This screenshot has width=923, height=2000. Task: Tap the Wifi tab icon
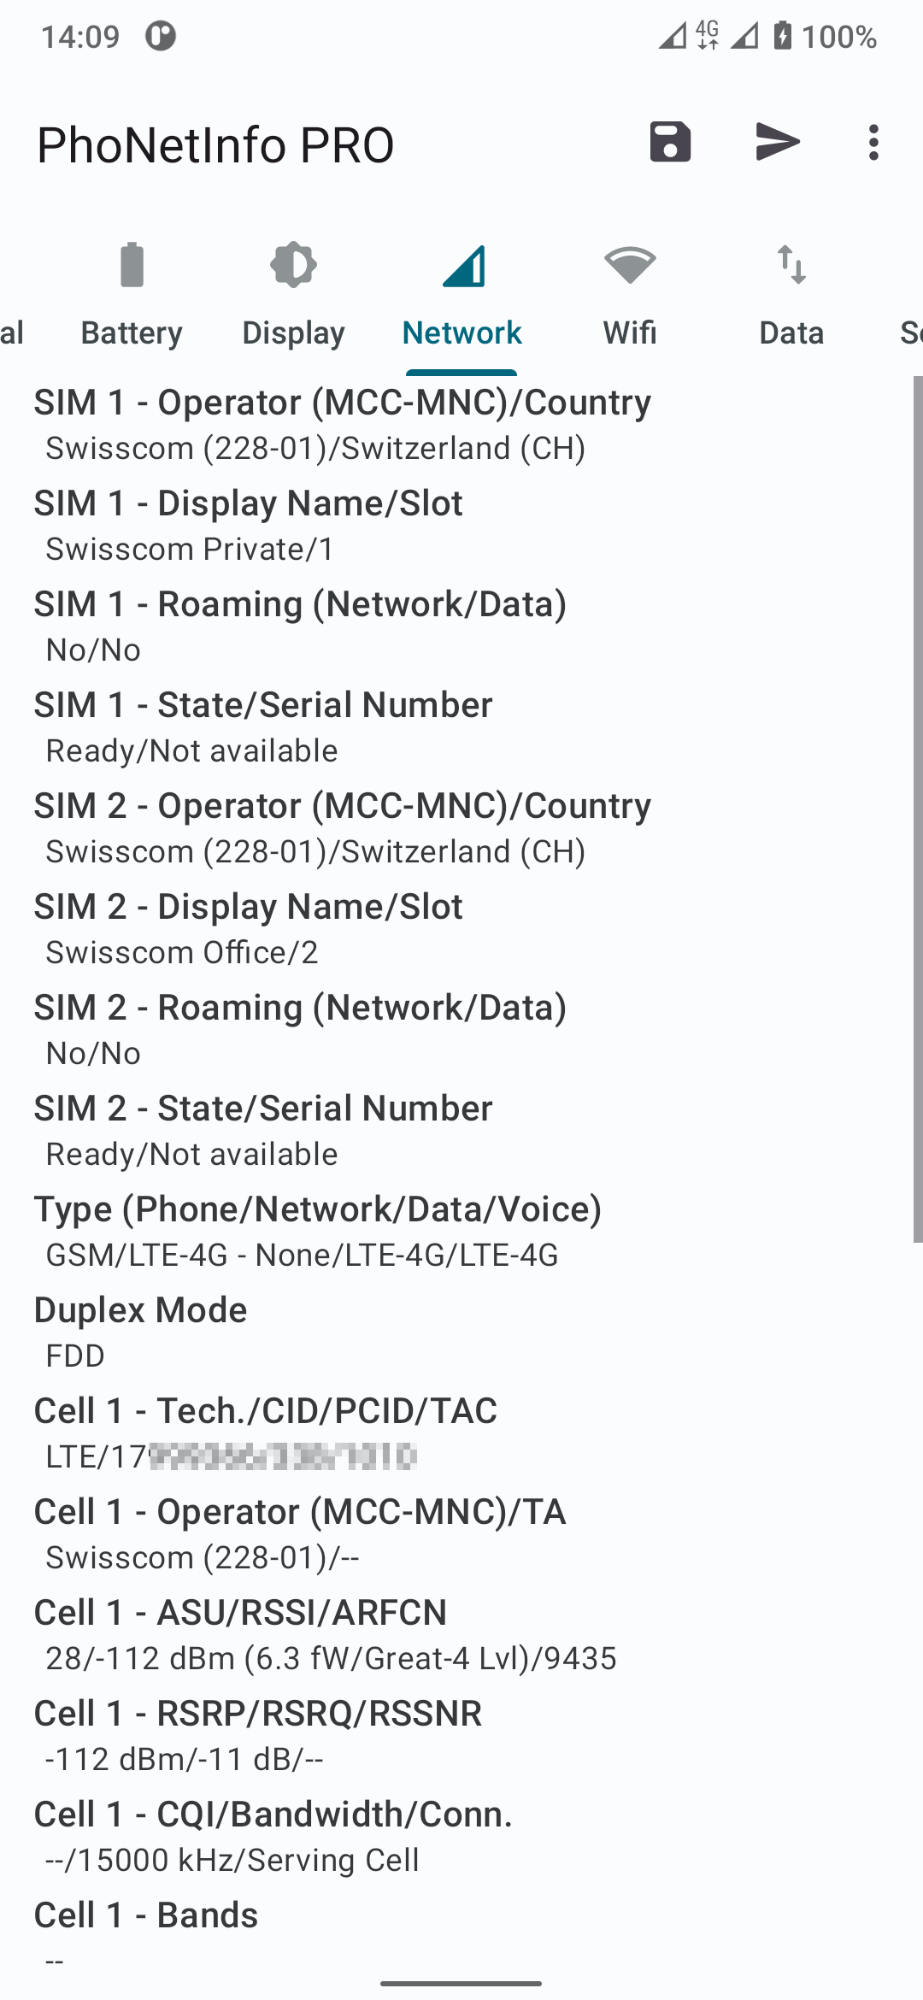coord(629,265)
